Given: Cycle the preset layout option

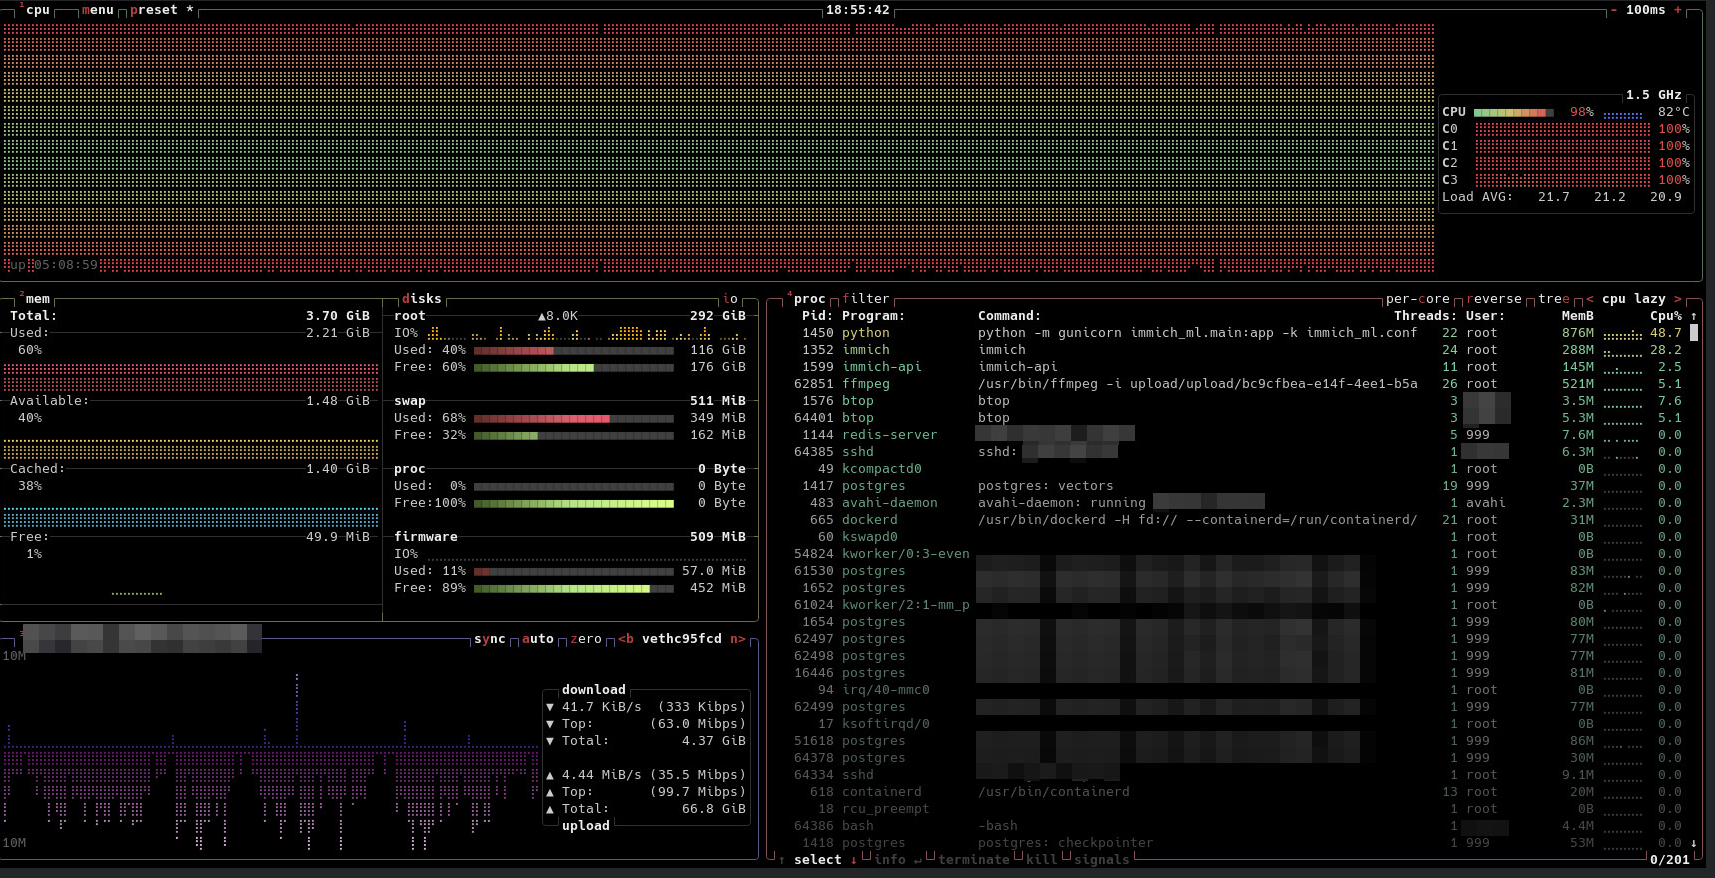Looking at the screenshot, I should tap(154, 10).
